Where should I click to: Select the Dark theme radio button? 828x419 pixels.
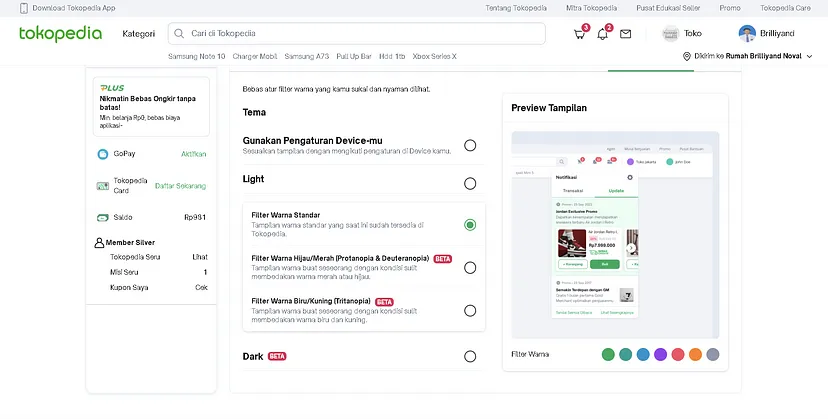pyautogui.click(x=470, y=357)
